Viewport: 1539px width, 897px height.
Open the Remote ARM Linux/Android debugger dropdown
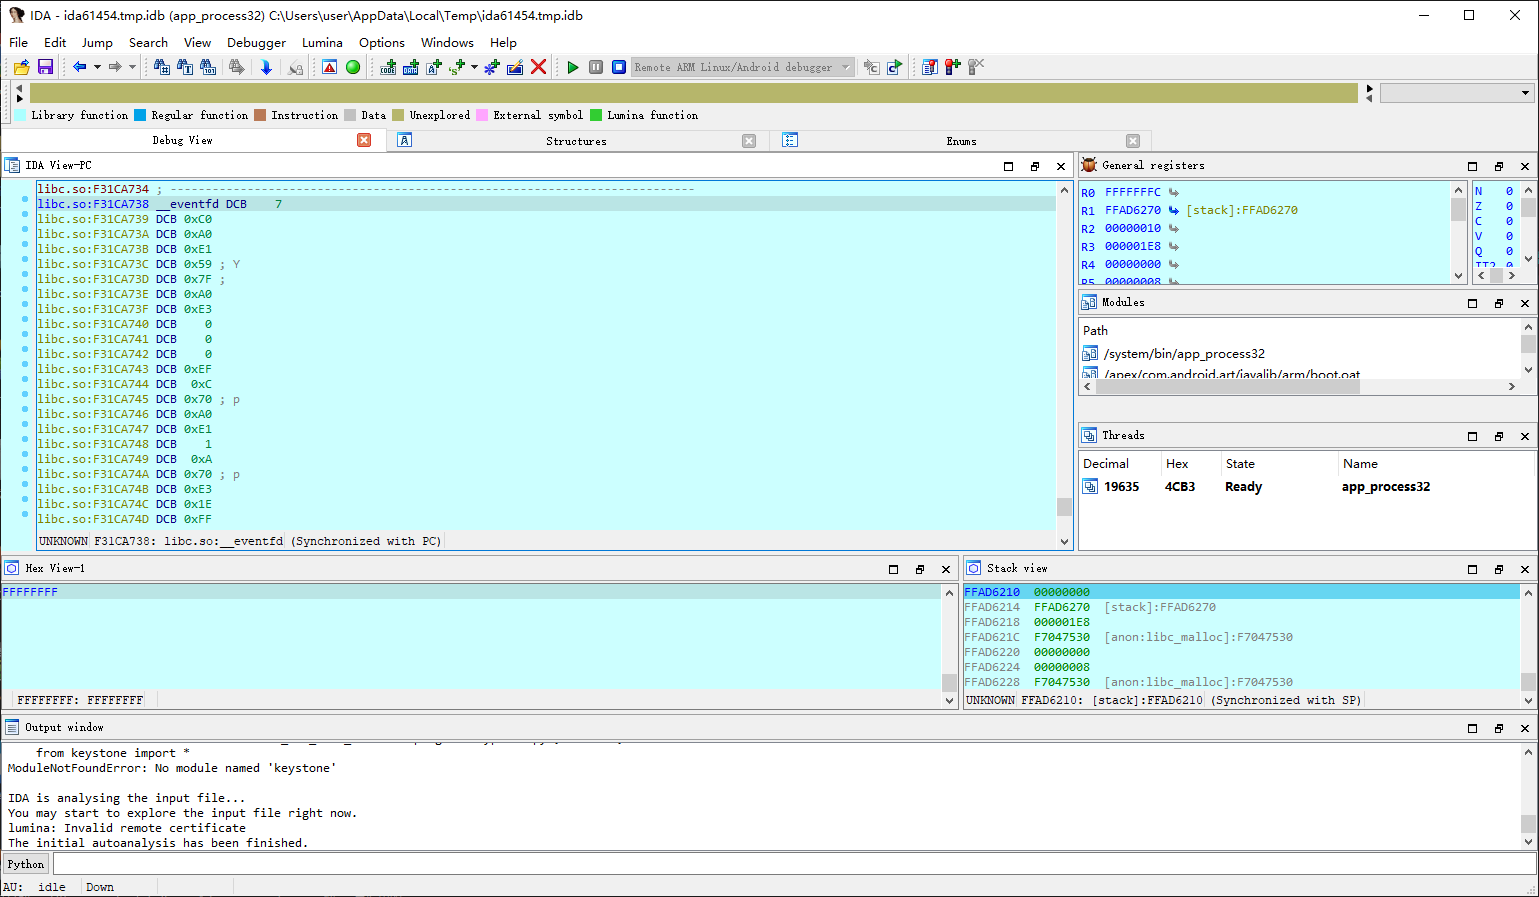point(742,67)
